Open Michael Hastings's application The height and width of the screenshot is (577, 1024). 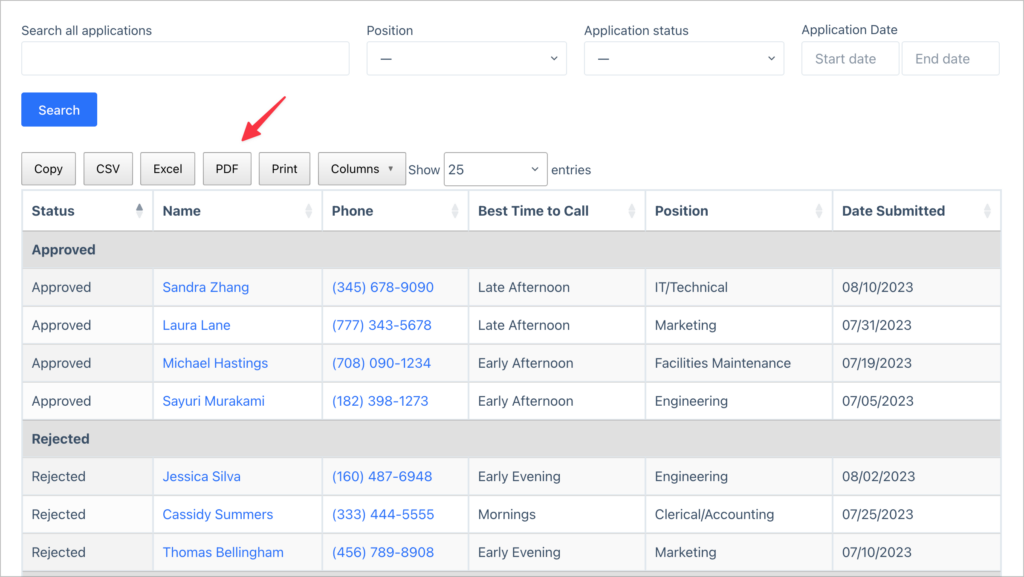point(216,363)
